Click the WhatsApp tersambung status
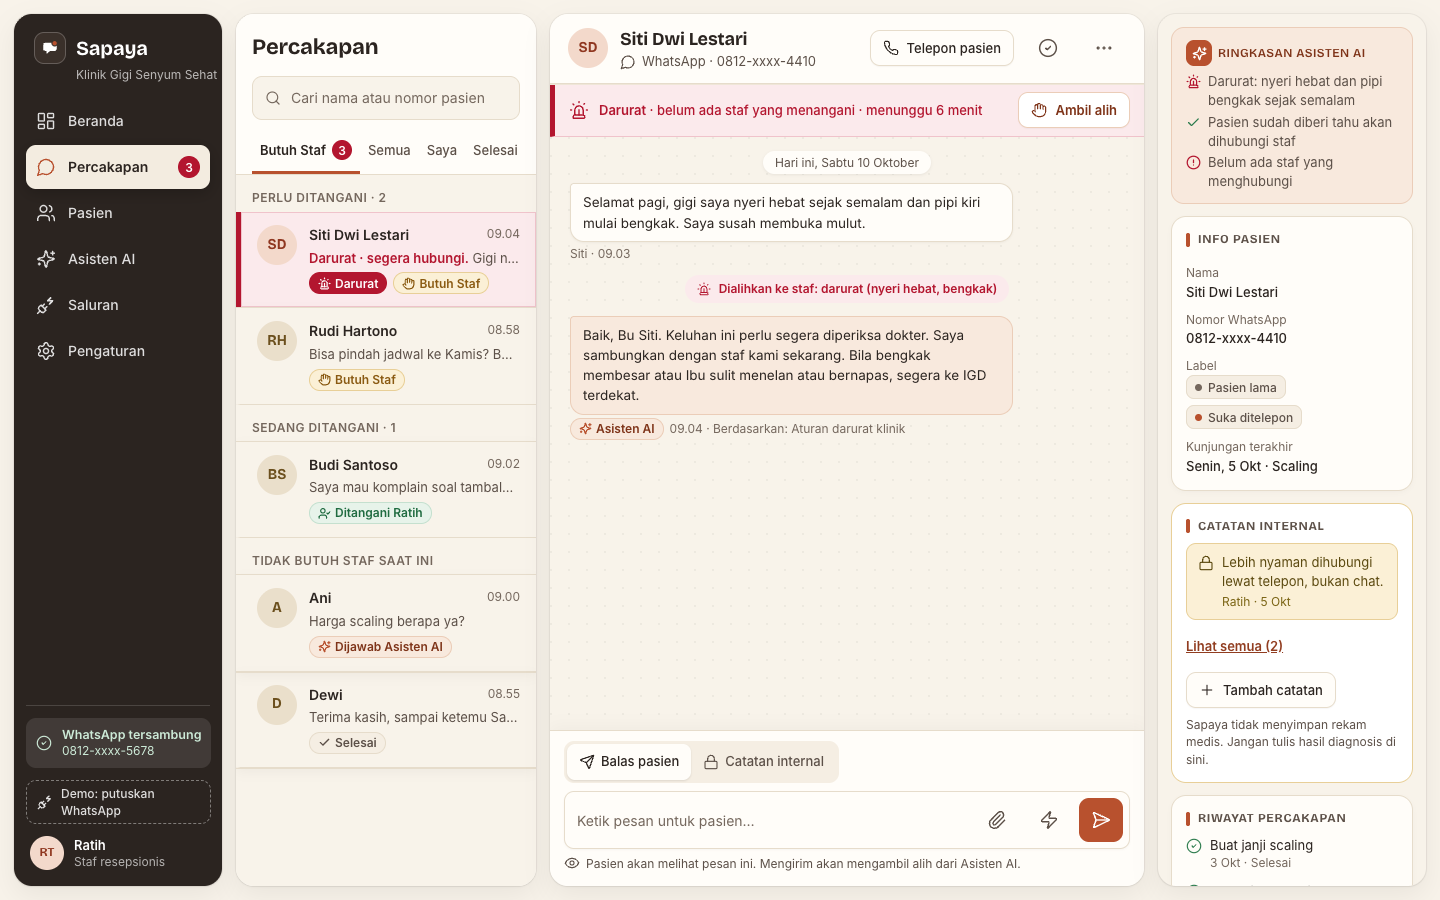This screenshot has height=900, width=1440. tap(118, 743)
